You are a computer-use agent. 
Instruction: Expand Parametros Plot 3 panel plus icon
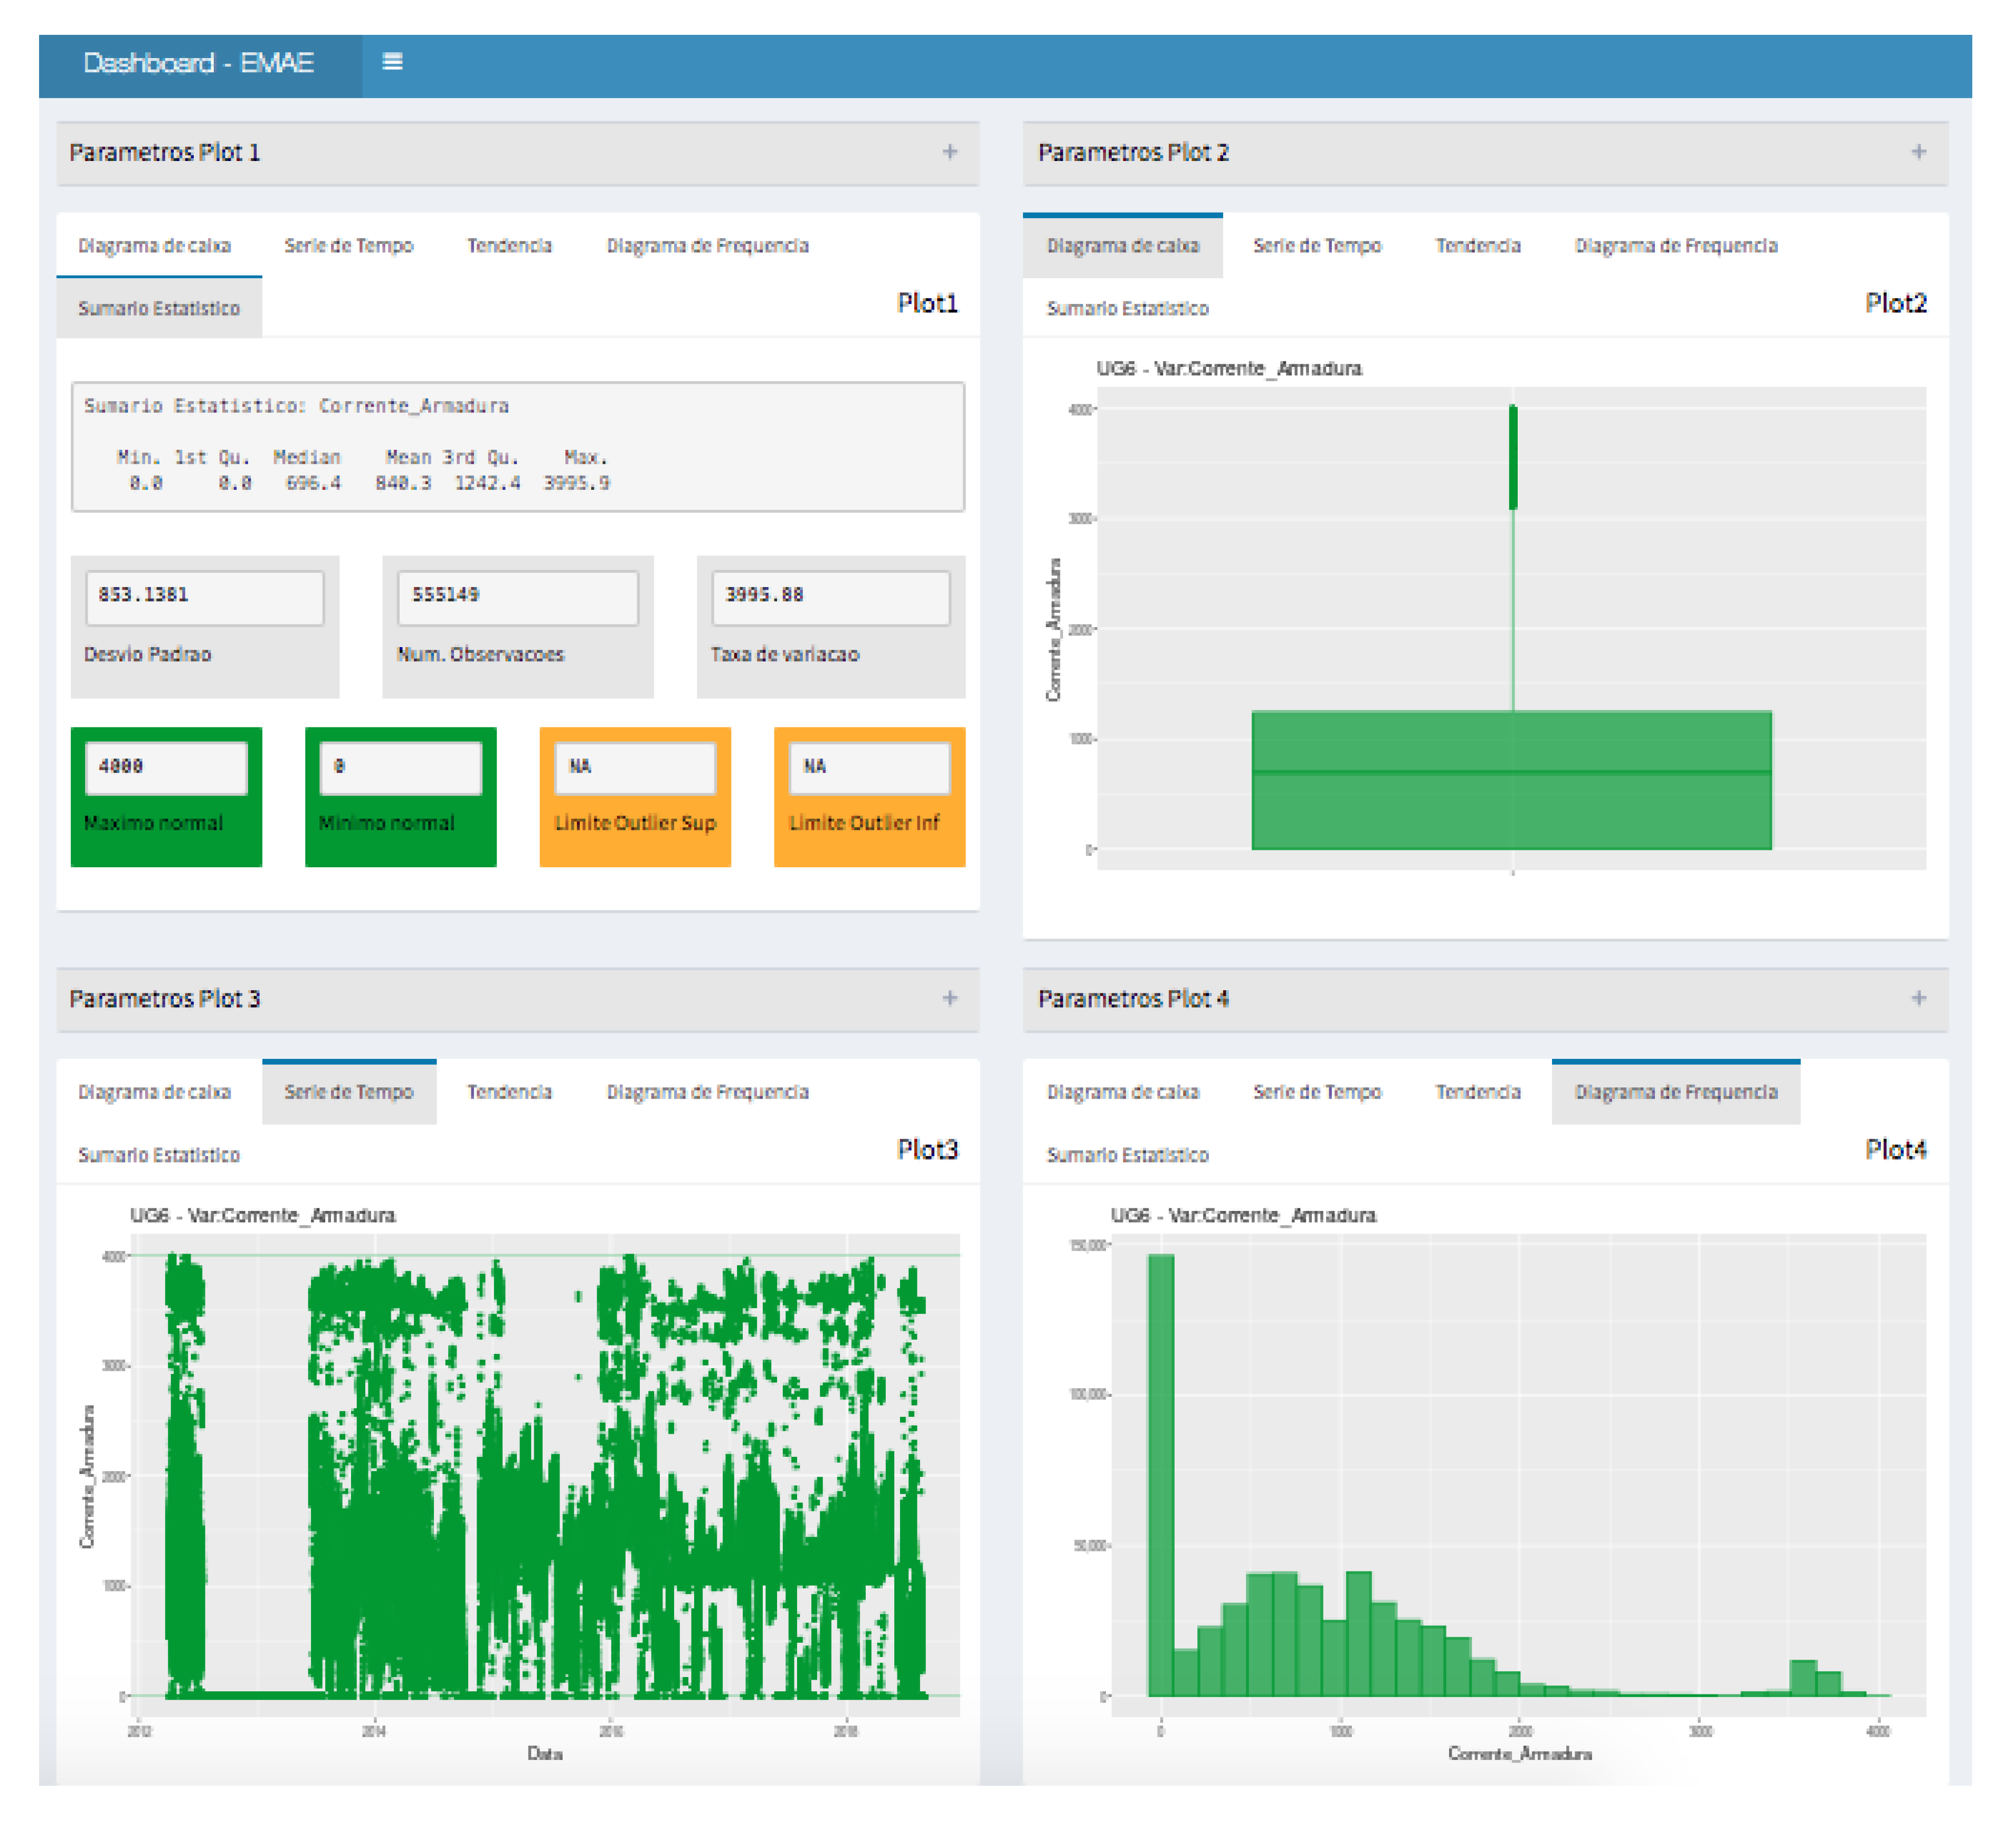(949, 998)
